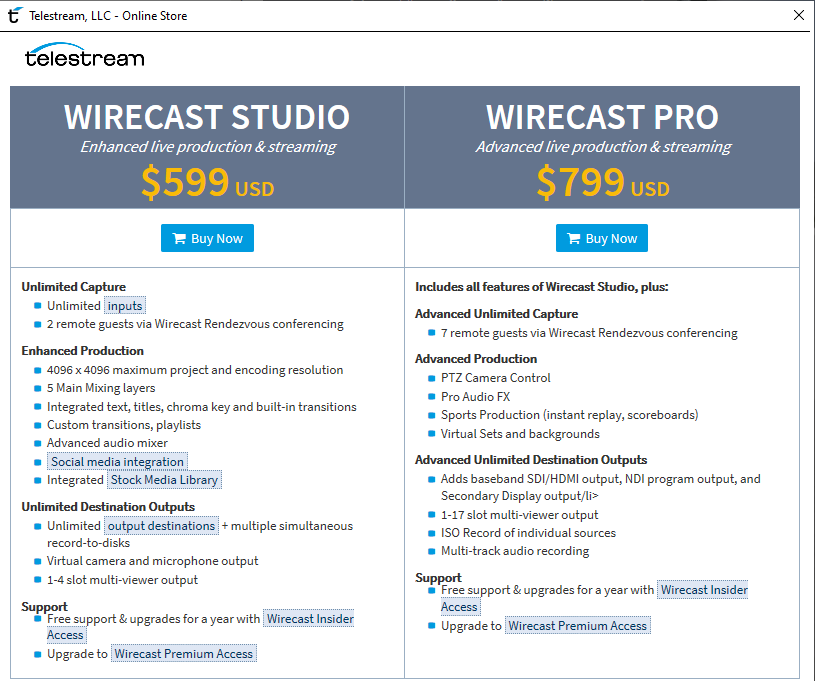Open the Social media integration link
The image size is (815, 681).
click(117, 462)
